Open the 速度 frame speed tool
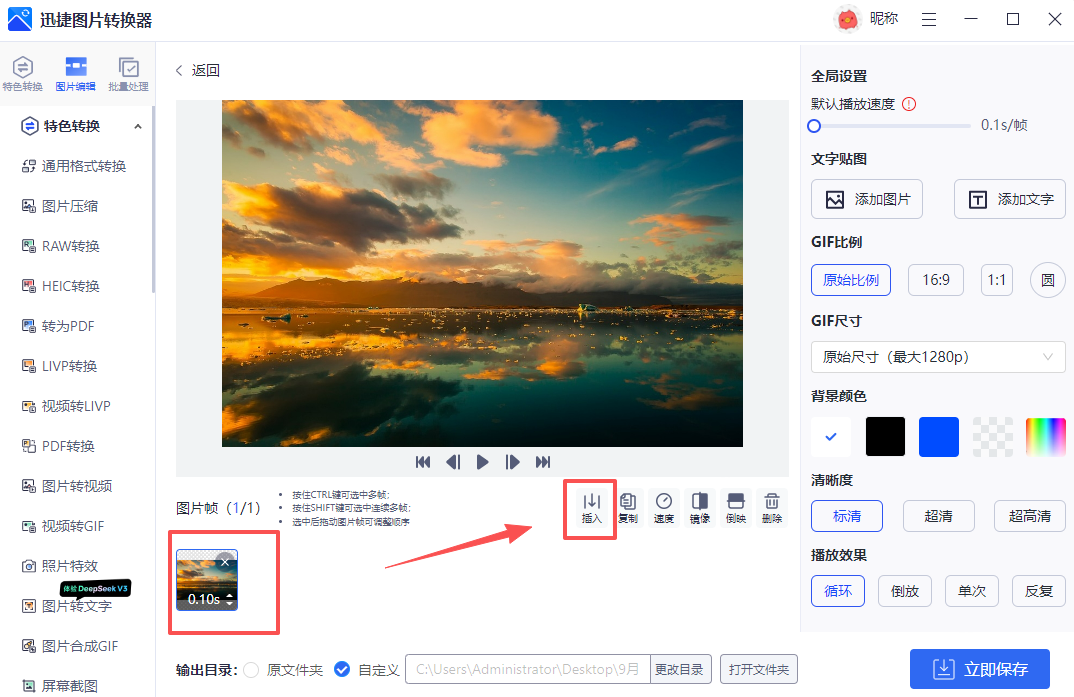 point(663,507)
